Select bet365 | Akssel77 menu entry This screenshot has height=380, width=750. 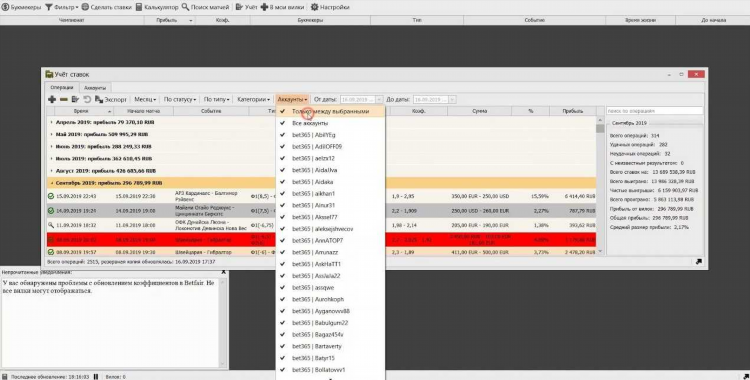coord(330,217)
